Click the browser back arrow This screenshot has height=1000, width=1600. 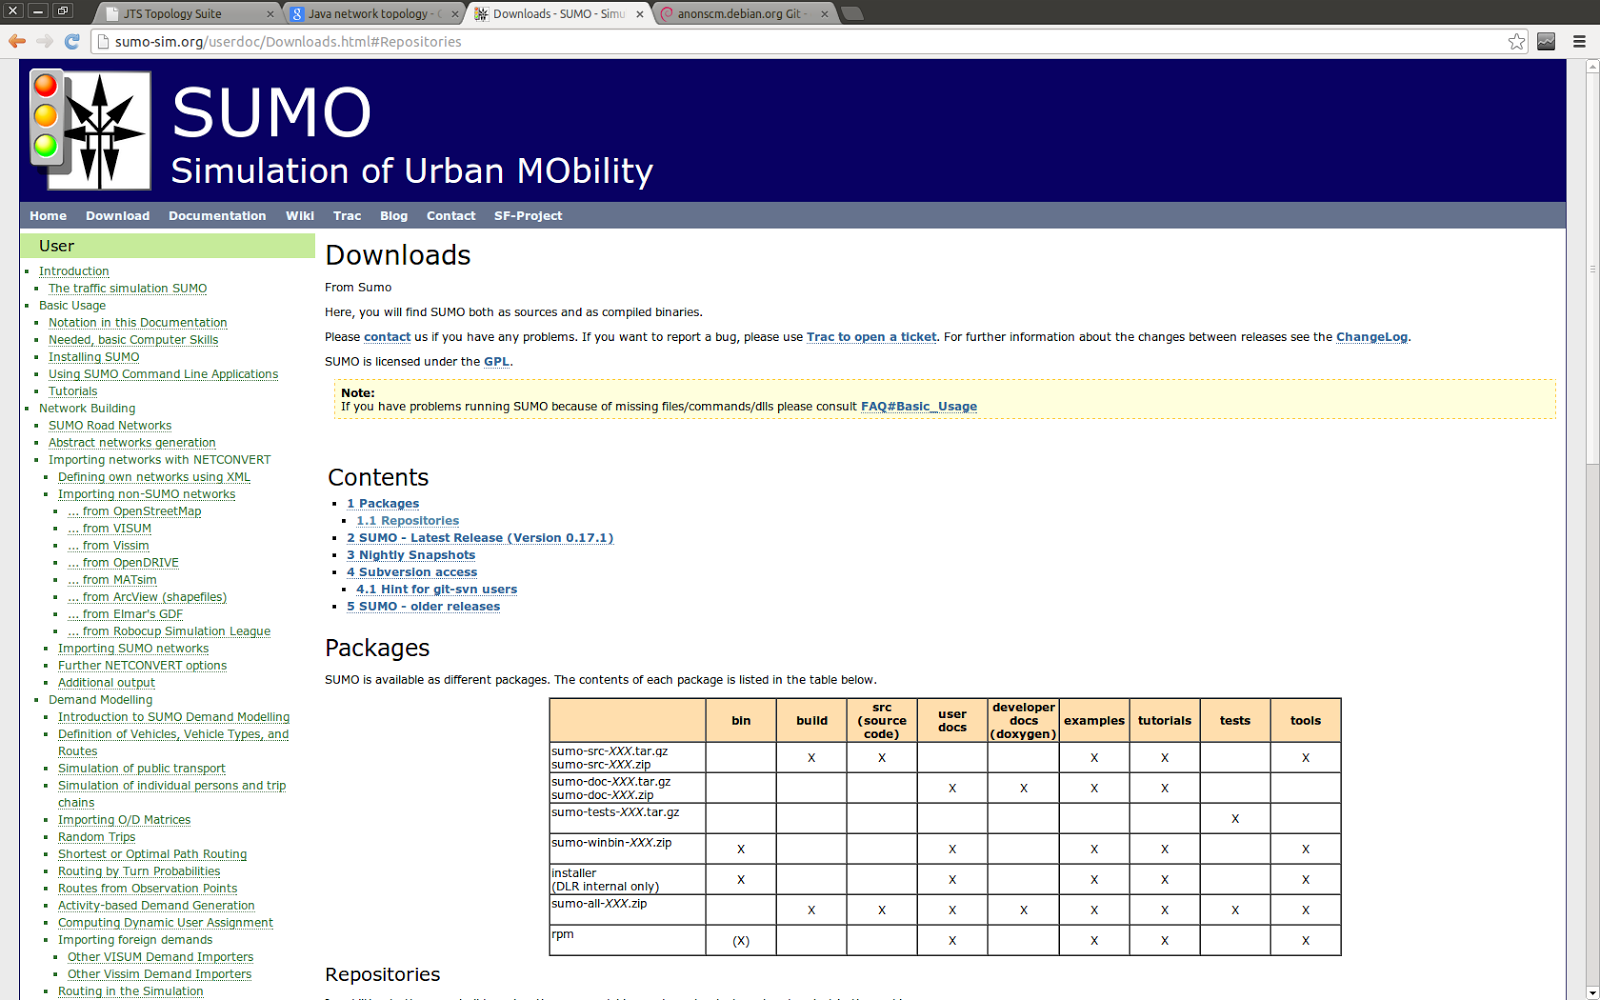coord(17,41)
